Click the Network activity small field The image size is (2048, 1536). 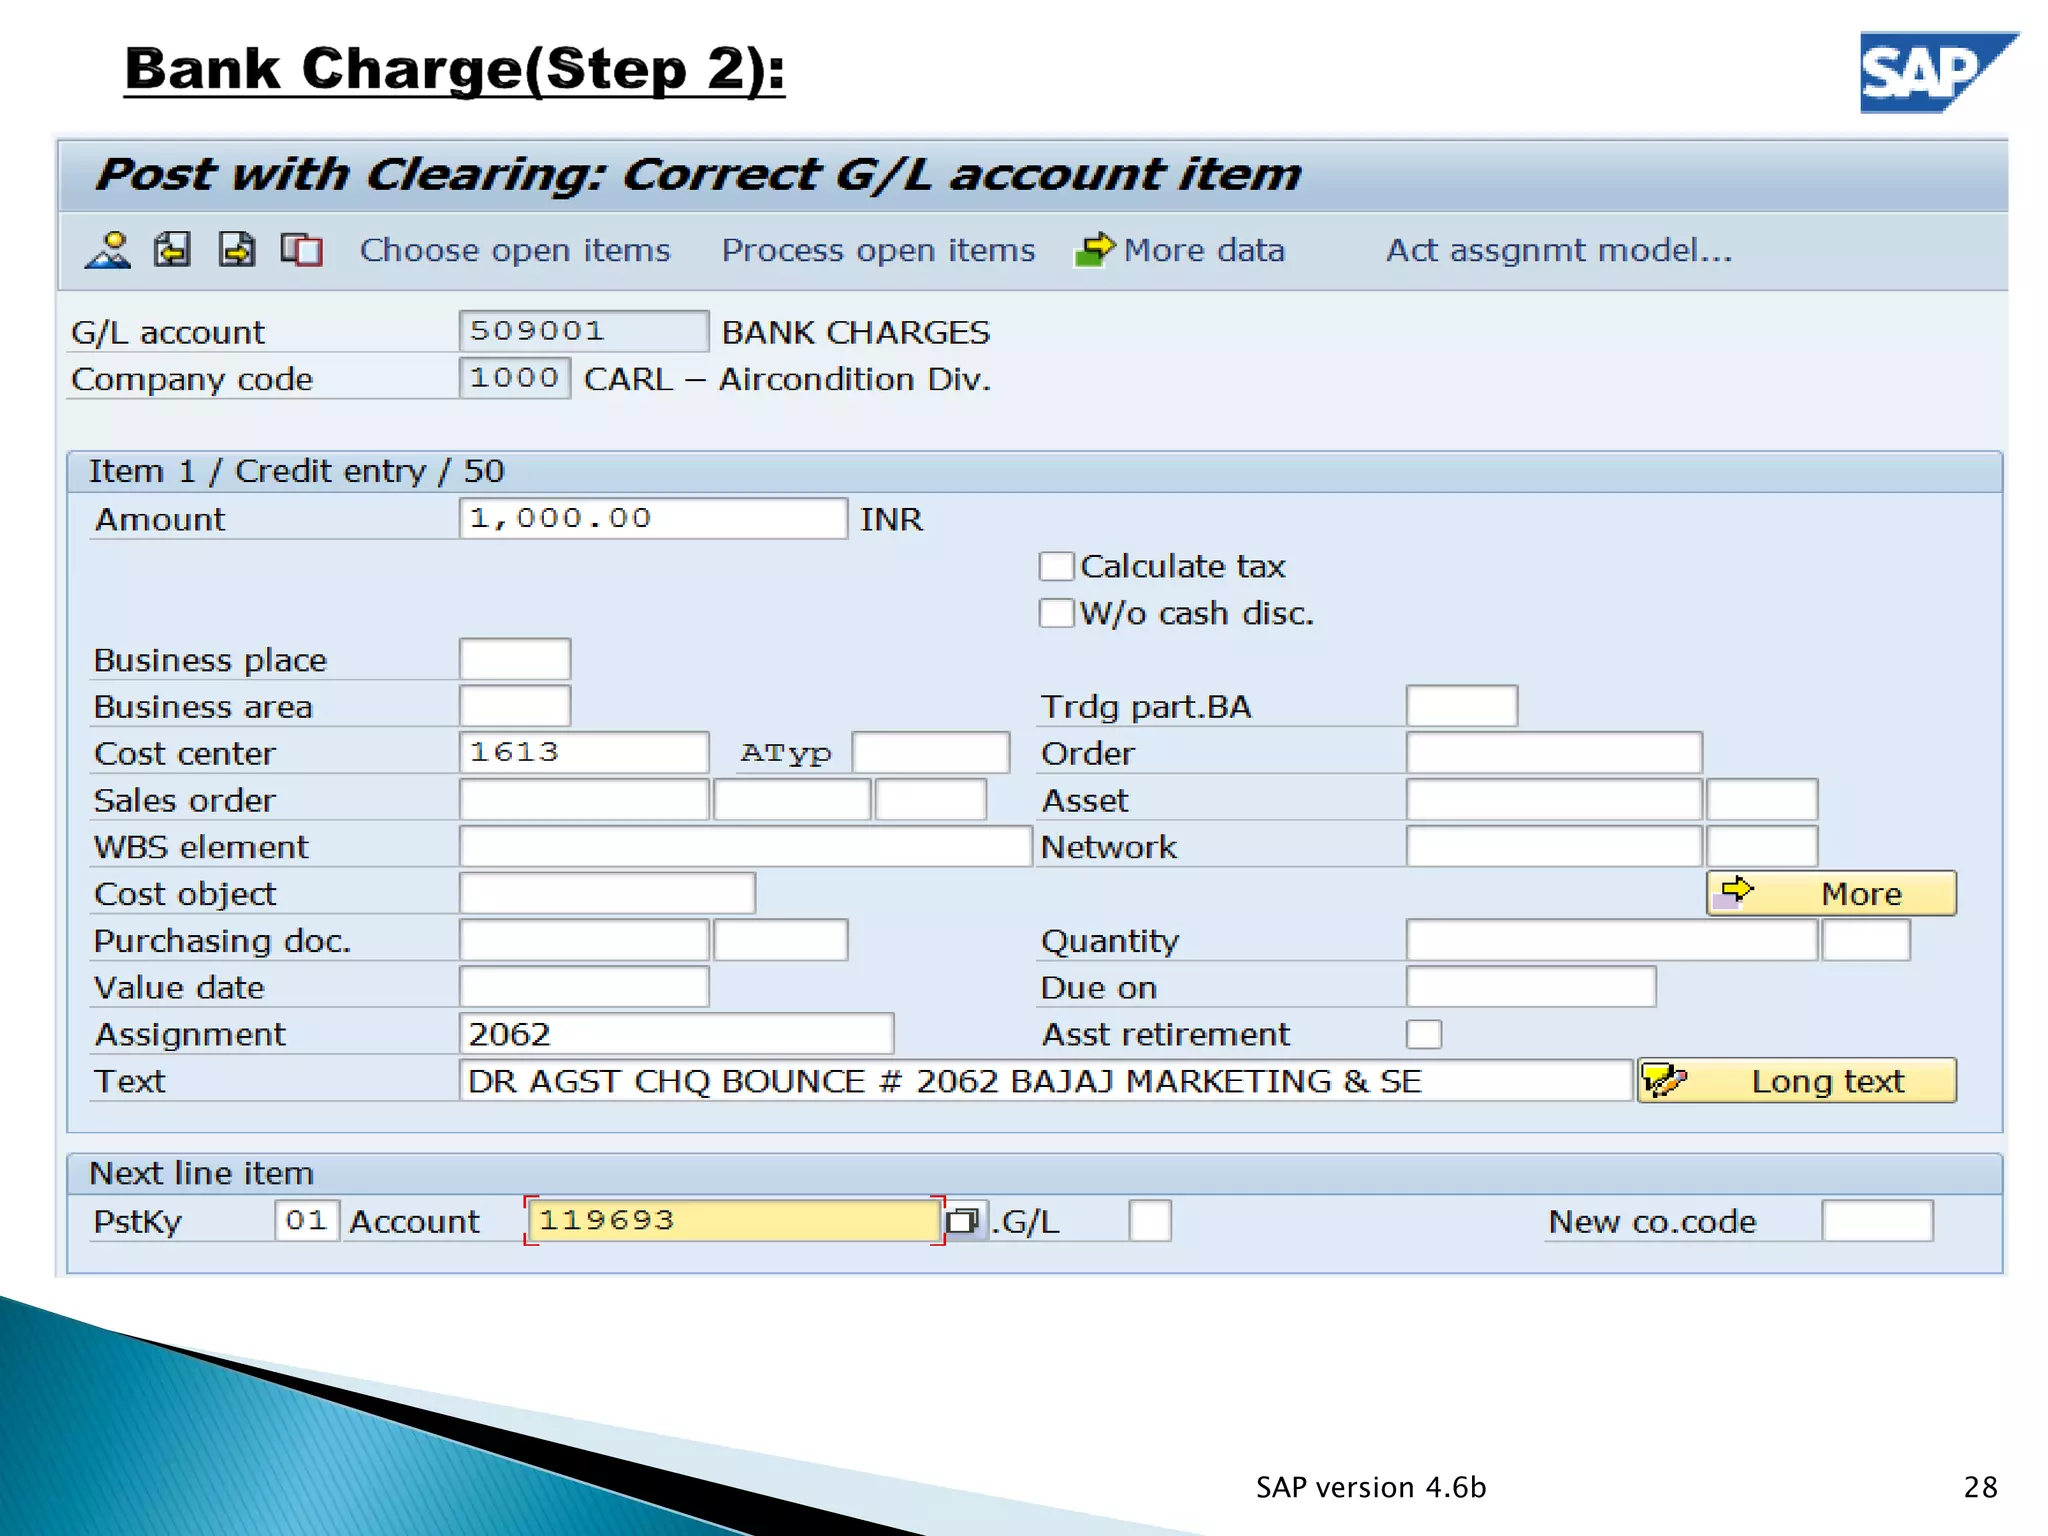click(x=1762, y=847)
